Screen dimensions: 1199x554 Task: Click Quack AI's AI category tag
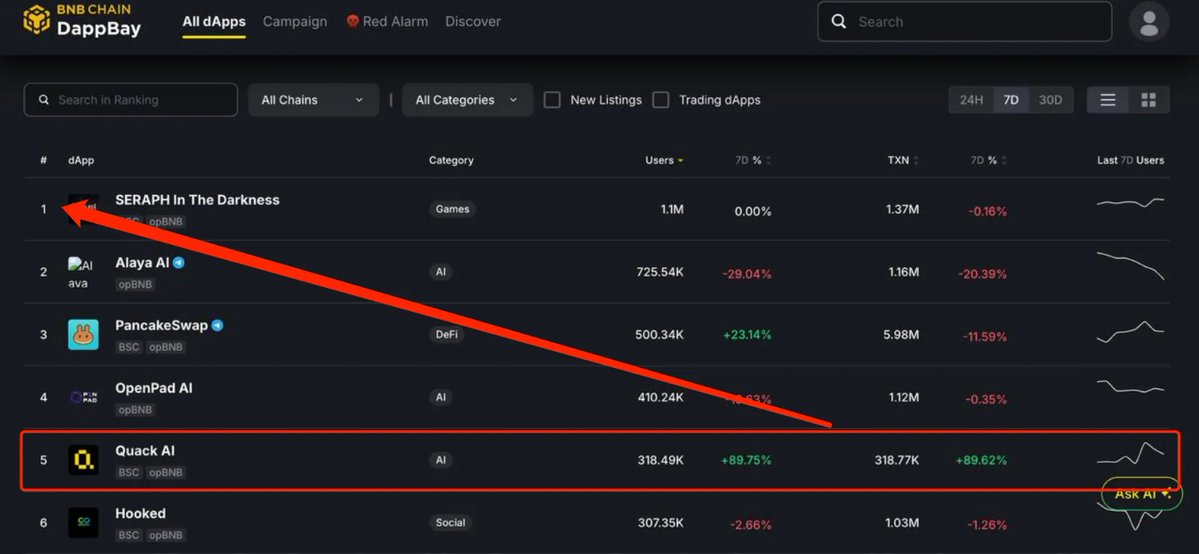click(x=440, y=460)
